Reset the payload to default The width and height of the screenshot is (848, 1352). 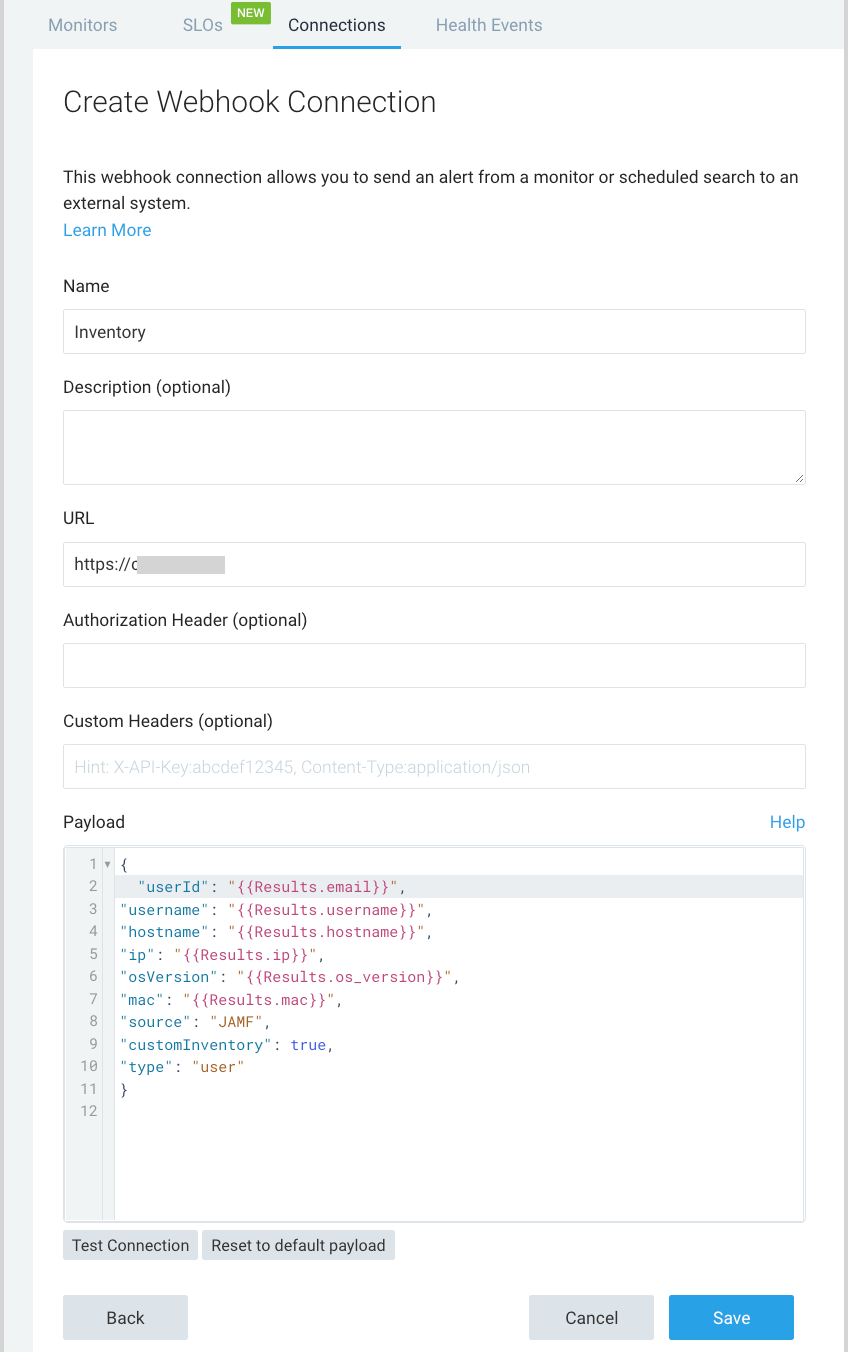(298, 1245)
